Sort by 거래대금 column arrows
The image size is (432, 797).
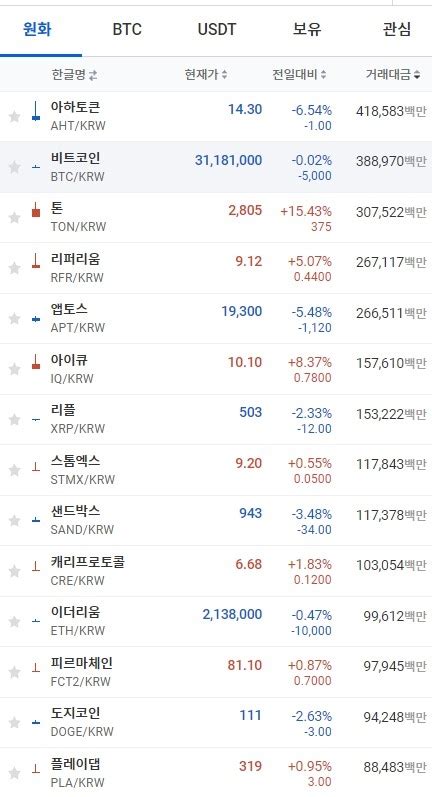point(417,75)
